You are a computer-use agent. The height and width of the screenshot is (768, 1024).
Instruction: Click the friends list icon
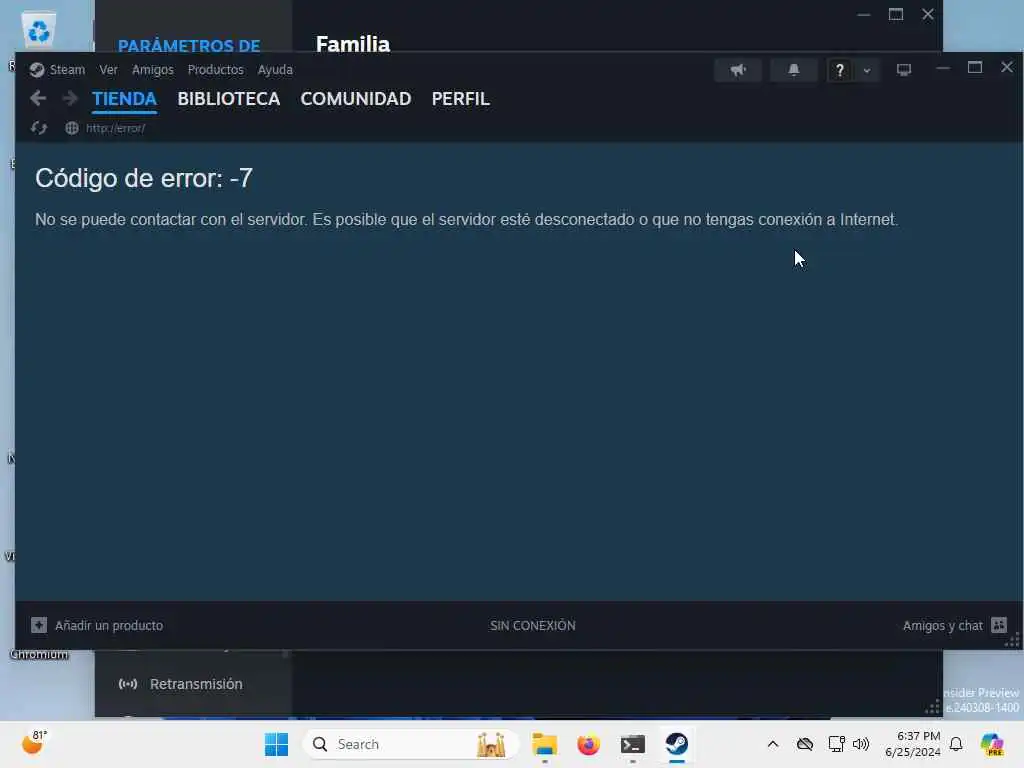999,625
